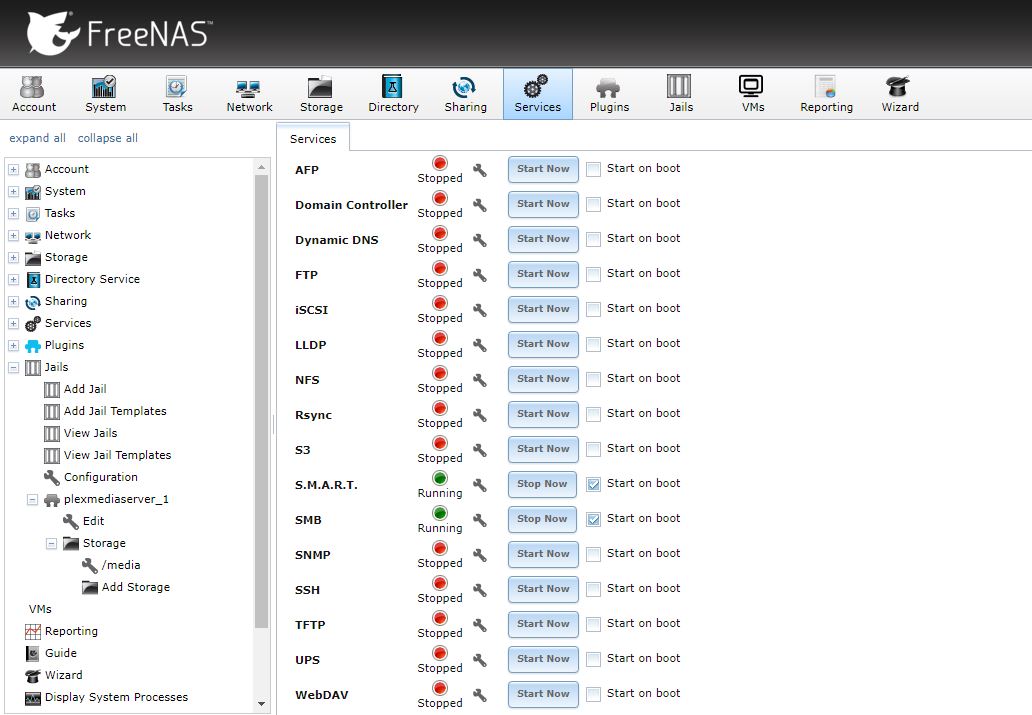Open the Jails toolbar icon
The width and height of the screenshot is (1032, 715).
tap(681, 94)
